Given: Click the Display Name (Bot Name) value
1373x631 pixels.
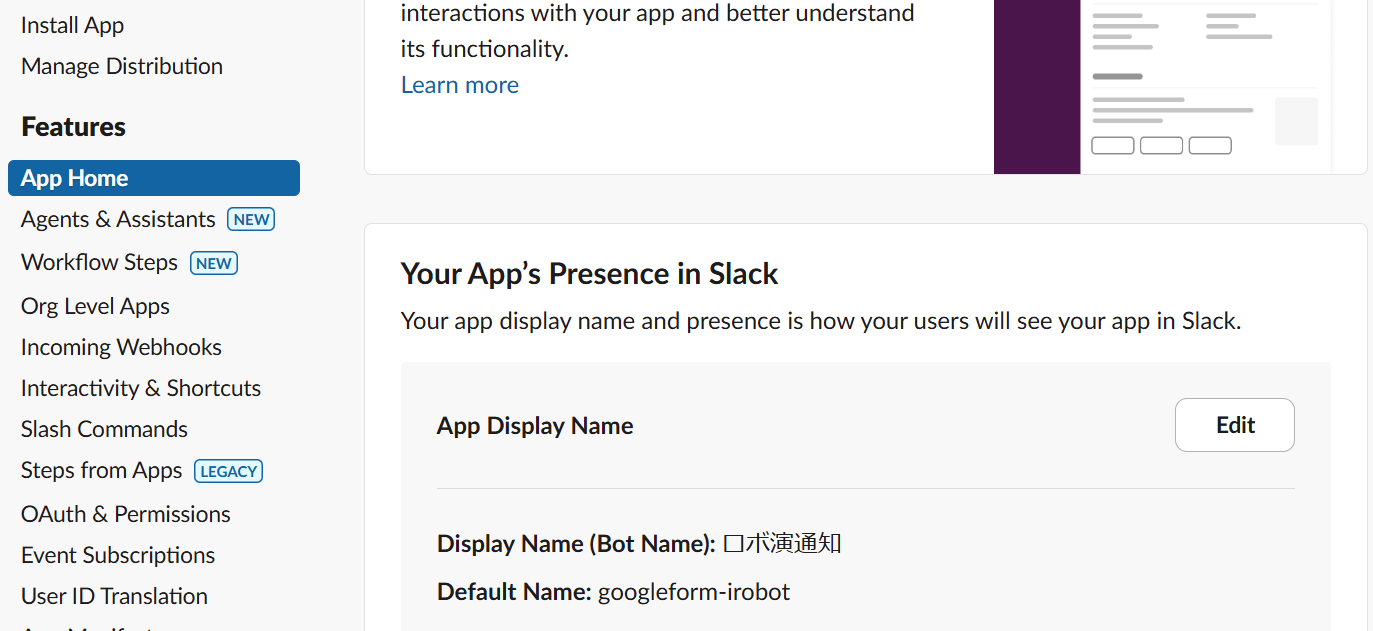Looking at the screenshot, I should 782,544.
